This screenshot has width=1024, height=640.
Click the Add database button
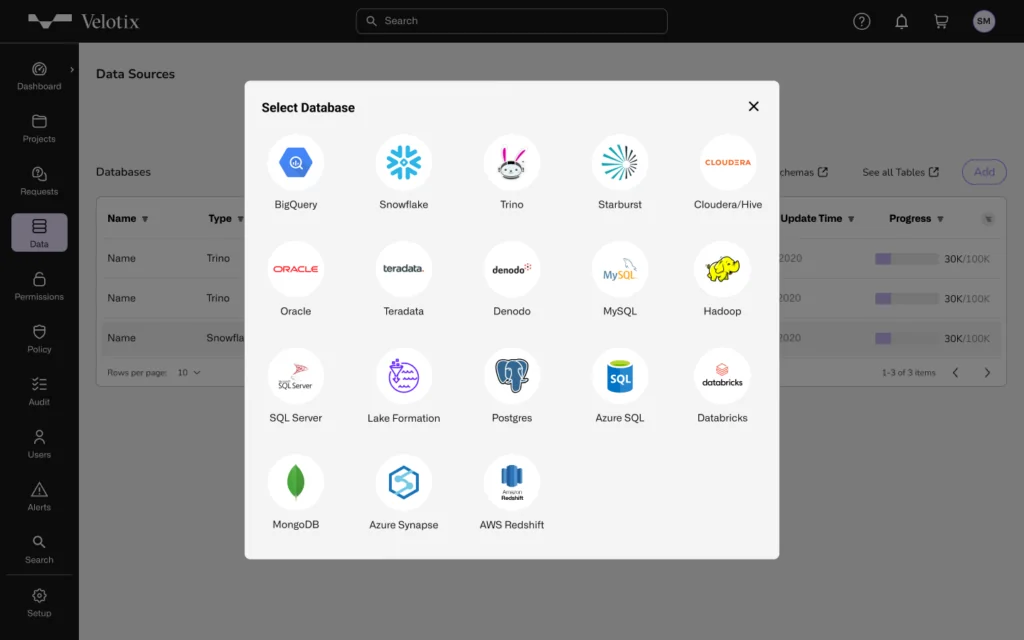coord(984,172)
